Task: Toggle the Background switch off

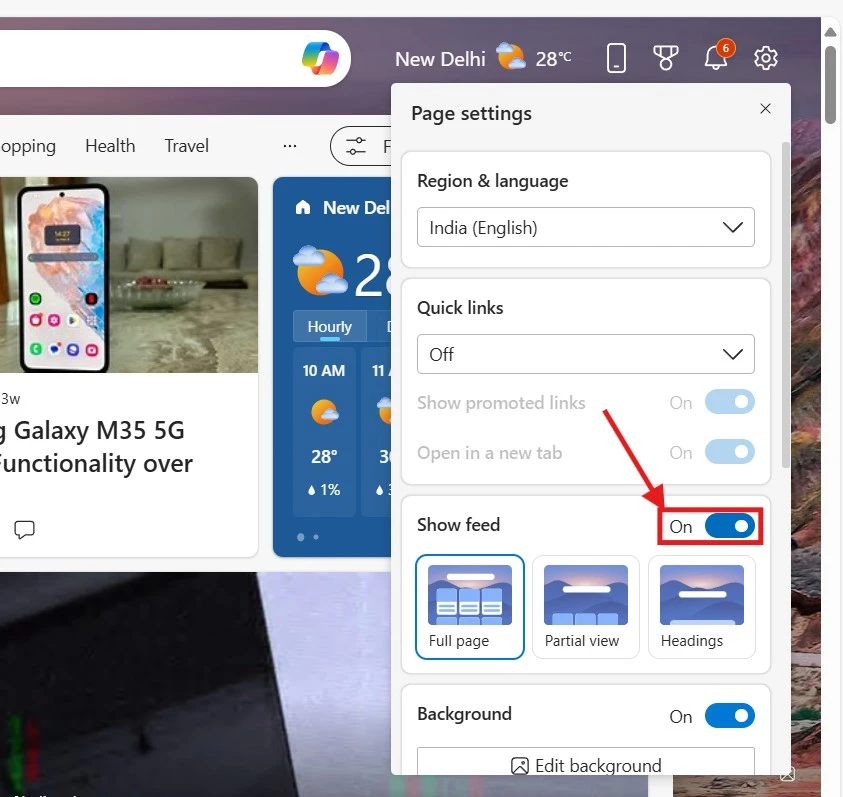Action: coord(730,716)
